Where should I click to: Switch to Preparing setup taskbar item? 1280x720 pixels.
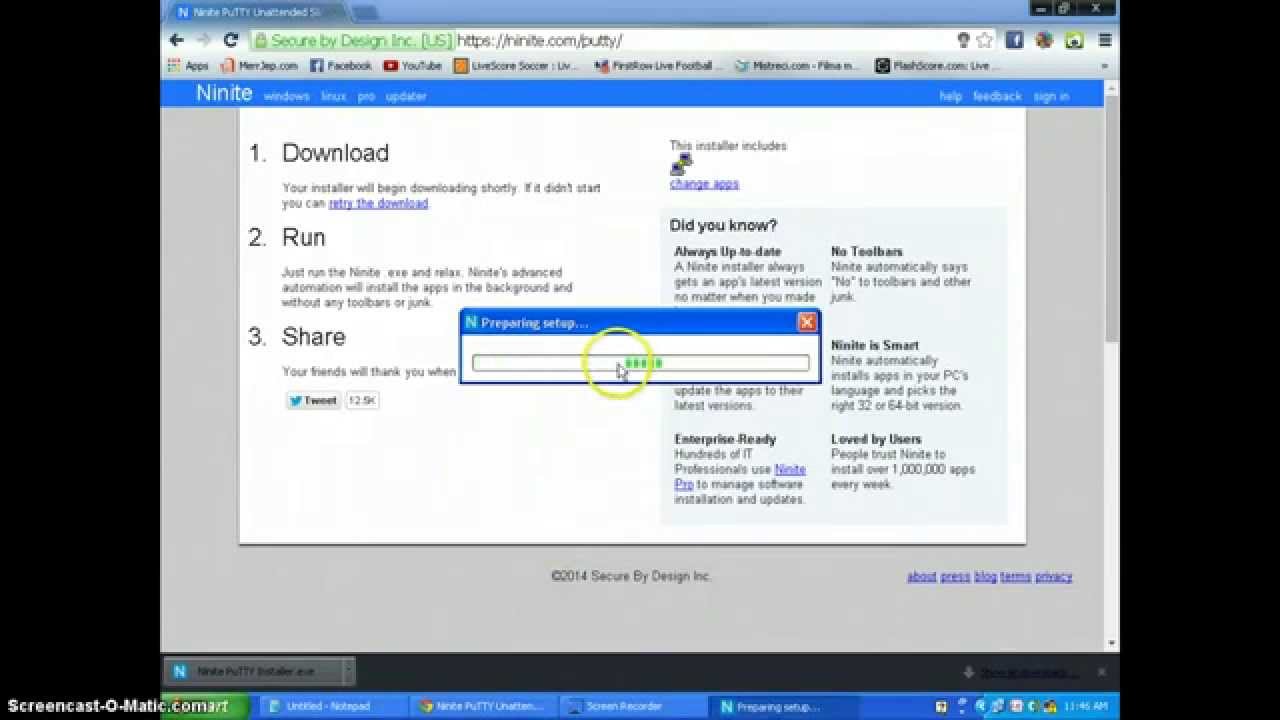pyautogui.click(x=785, y=706)
